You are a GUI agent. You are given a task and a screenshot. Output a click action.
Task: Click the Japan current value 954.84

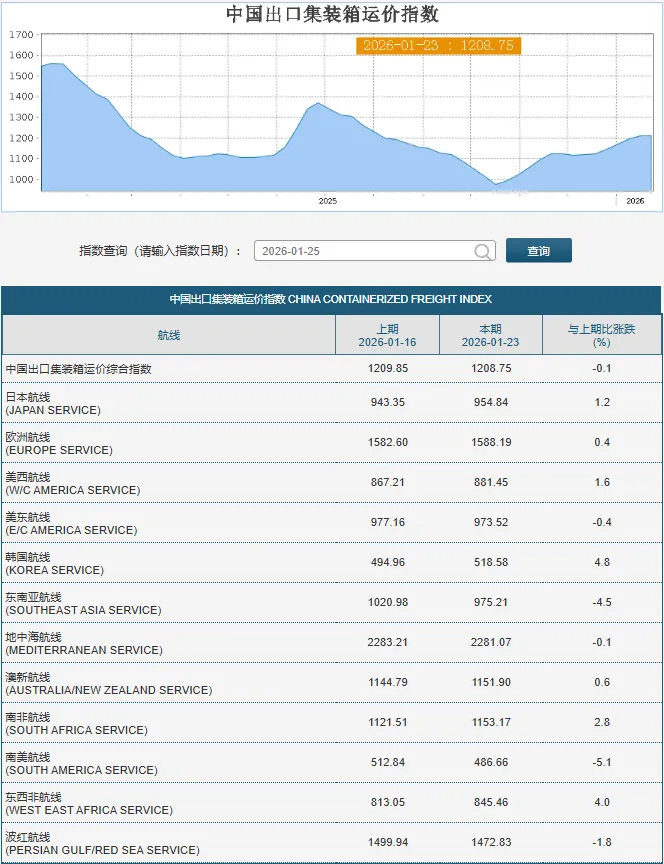click(x=491, y=402)
